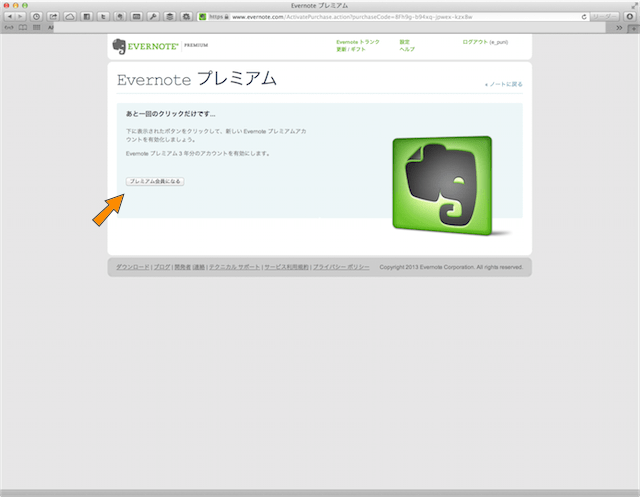Screen dimensions: 640x497
Task: Open the ヘルプ help link
Action: [407, 49]
